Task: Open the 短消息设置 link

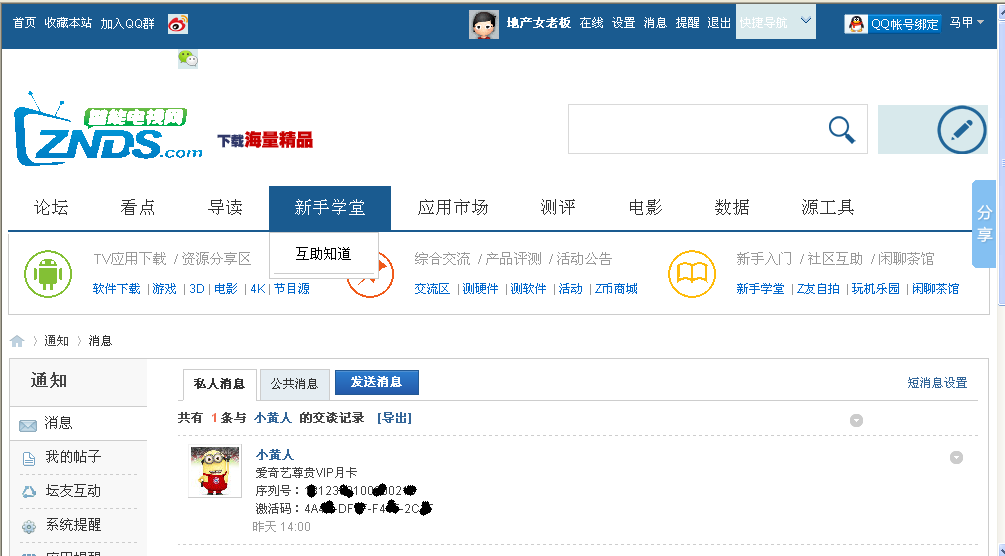Action: (x=937, y=383)
